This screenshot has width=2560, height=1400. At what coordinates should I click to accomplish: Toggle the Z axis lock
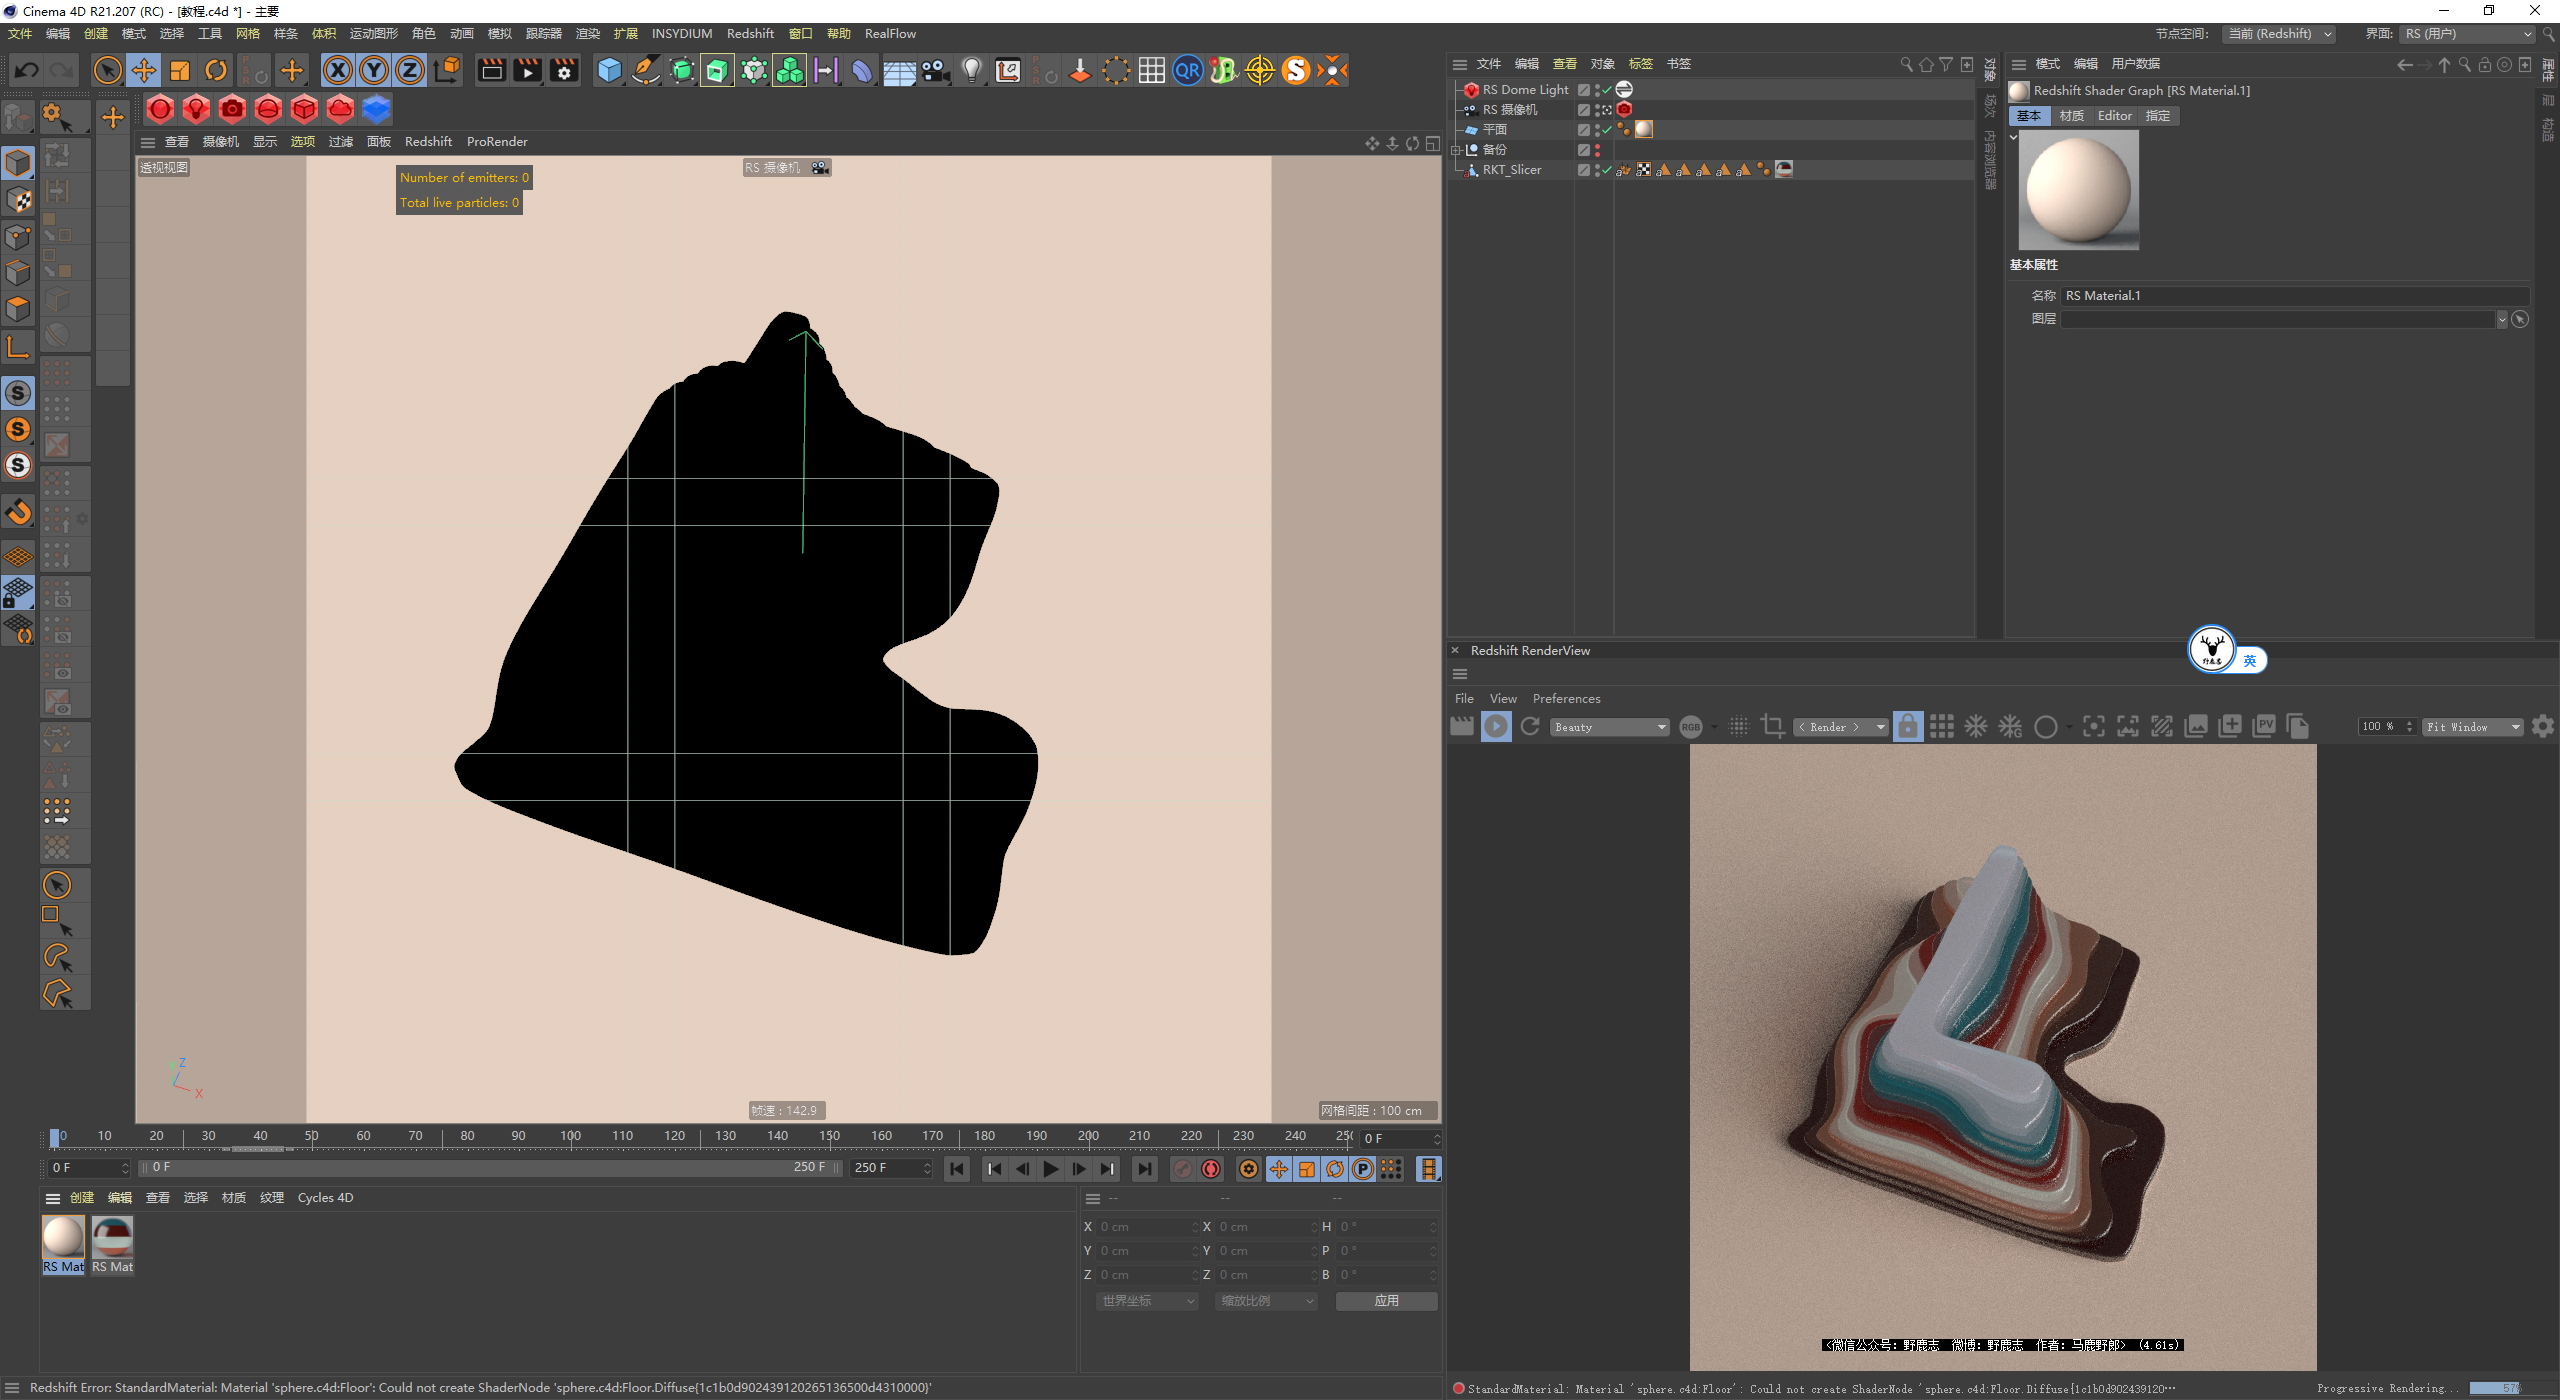tap(410, 70)
